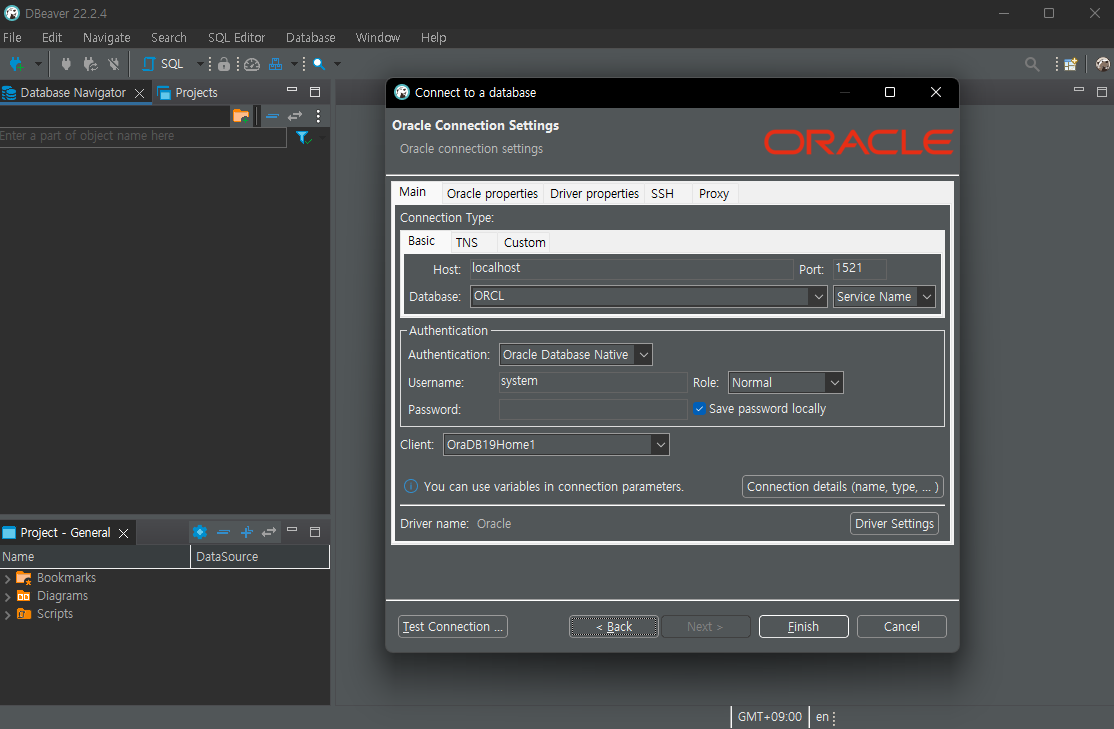Open the Help menu
The image size is (1114, 729).
click(433, 38)
